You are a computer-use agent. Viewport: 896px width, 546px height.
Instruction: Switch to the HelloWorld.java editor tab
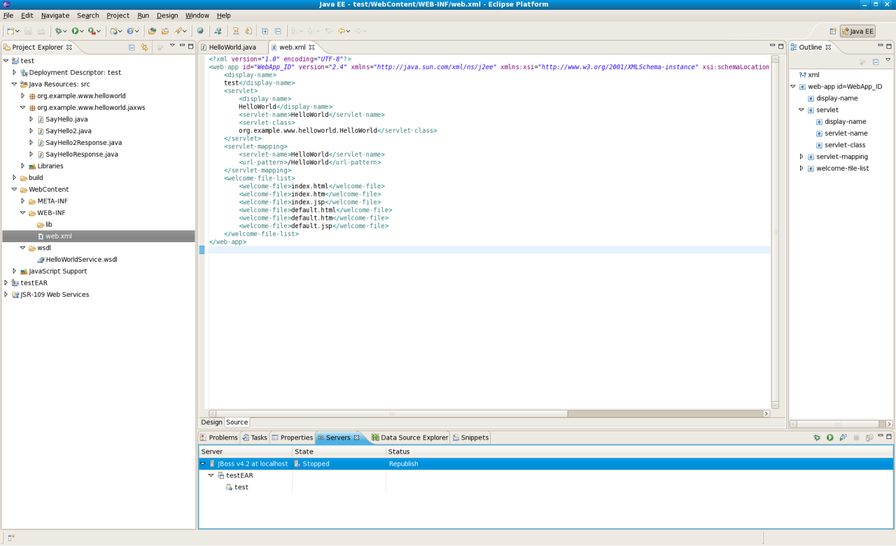pos(231,47)
